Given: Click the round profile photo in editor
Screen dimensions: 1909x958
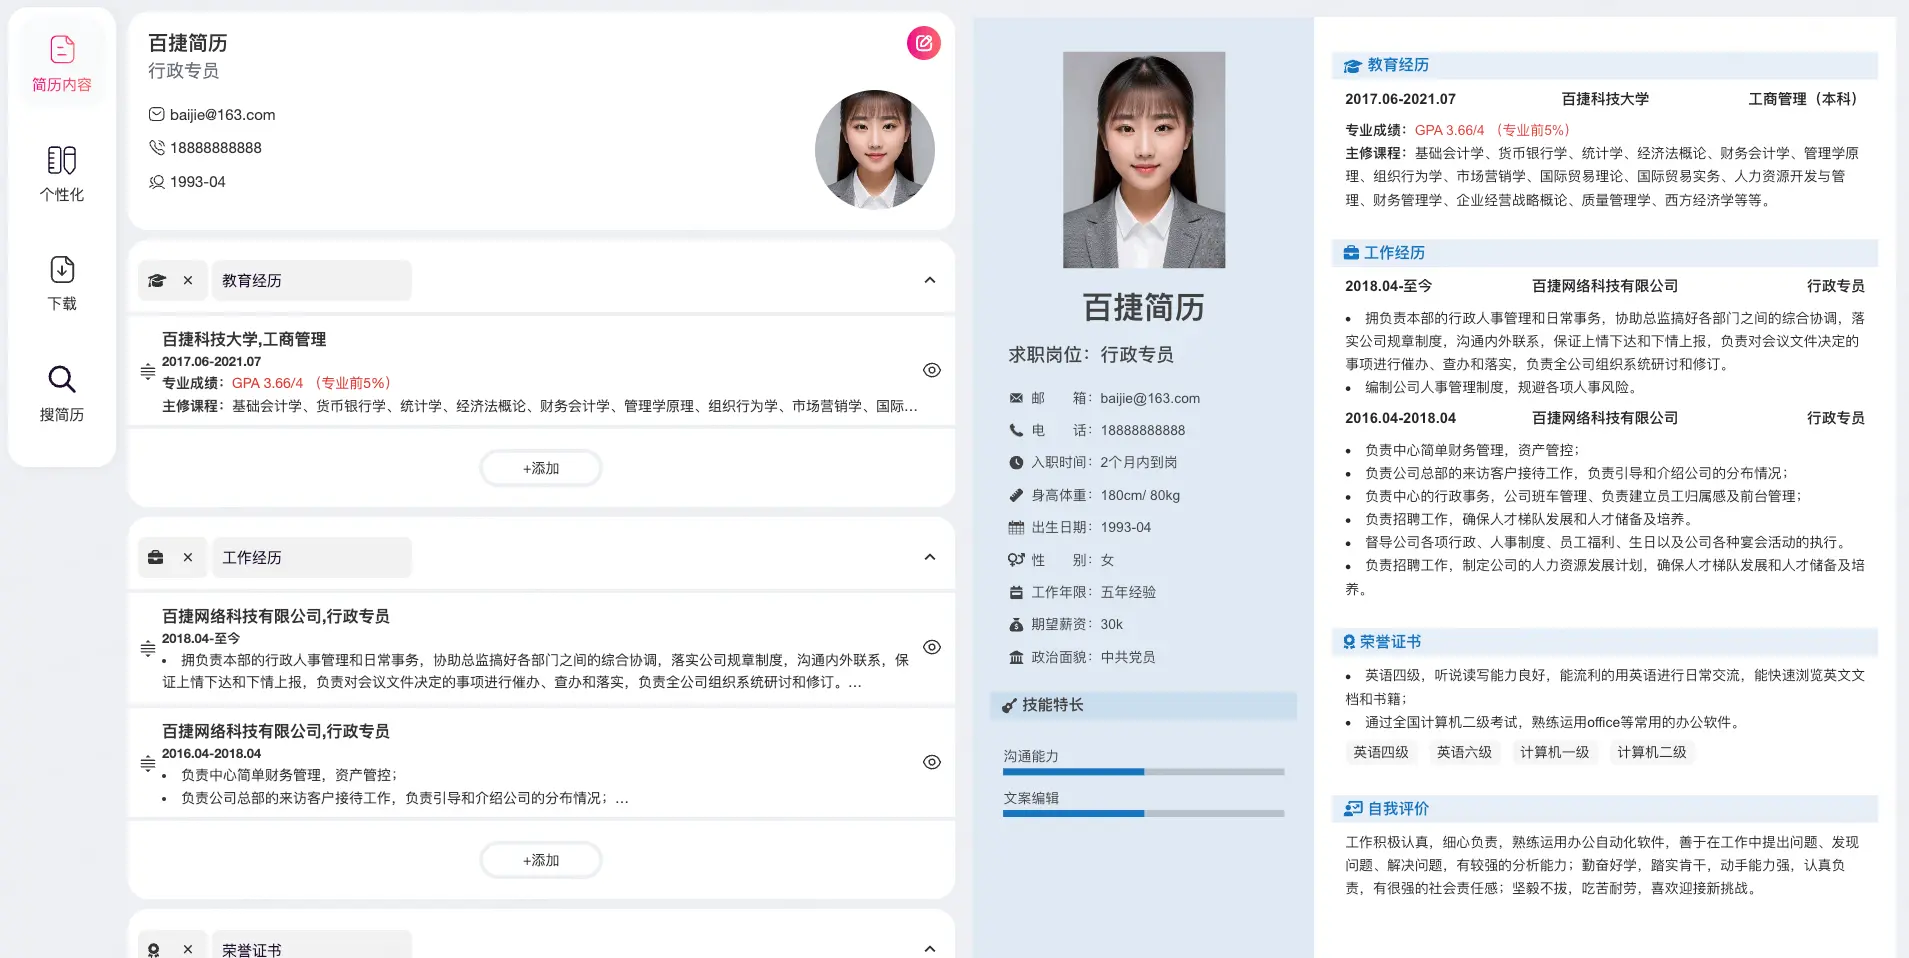Looking at the screenshot, I should point(875,150).
